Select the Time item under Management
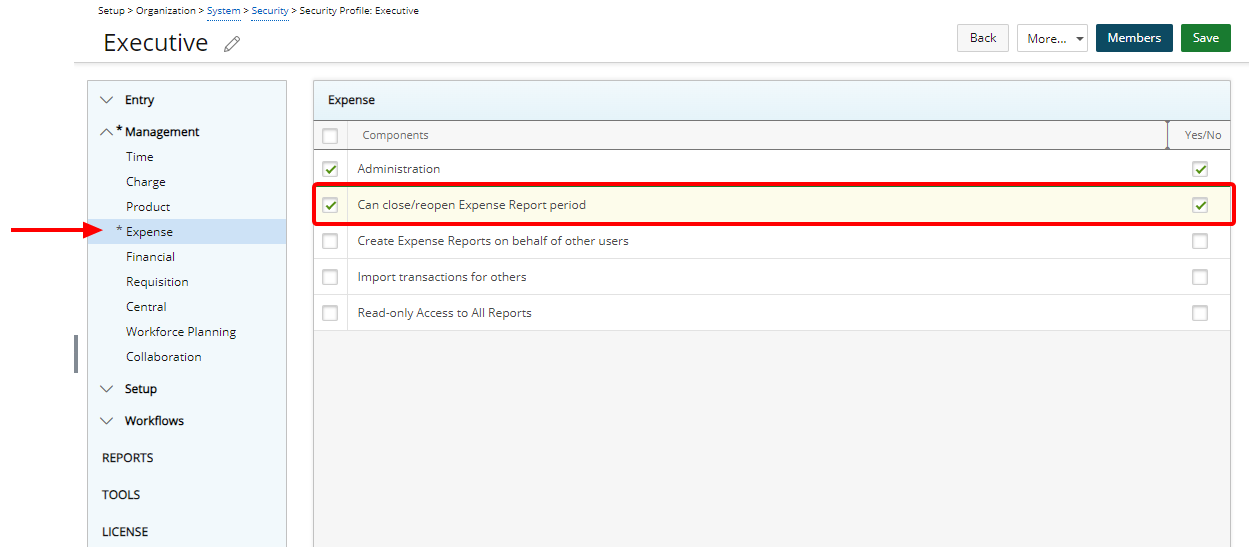 tap(140, 157)
